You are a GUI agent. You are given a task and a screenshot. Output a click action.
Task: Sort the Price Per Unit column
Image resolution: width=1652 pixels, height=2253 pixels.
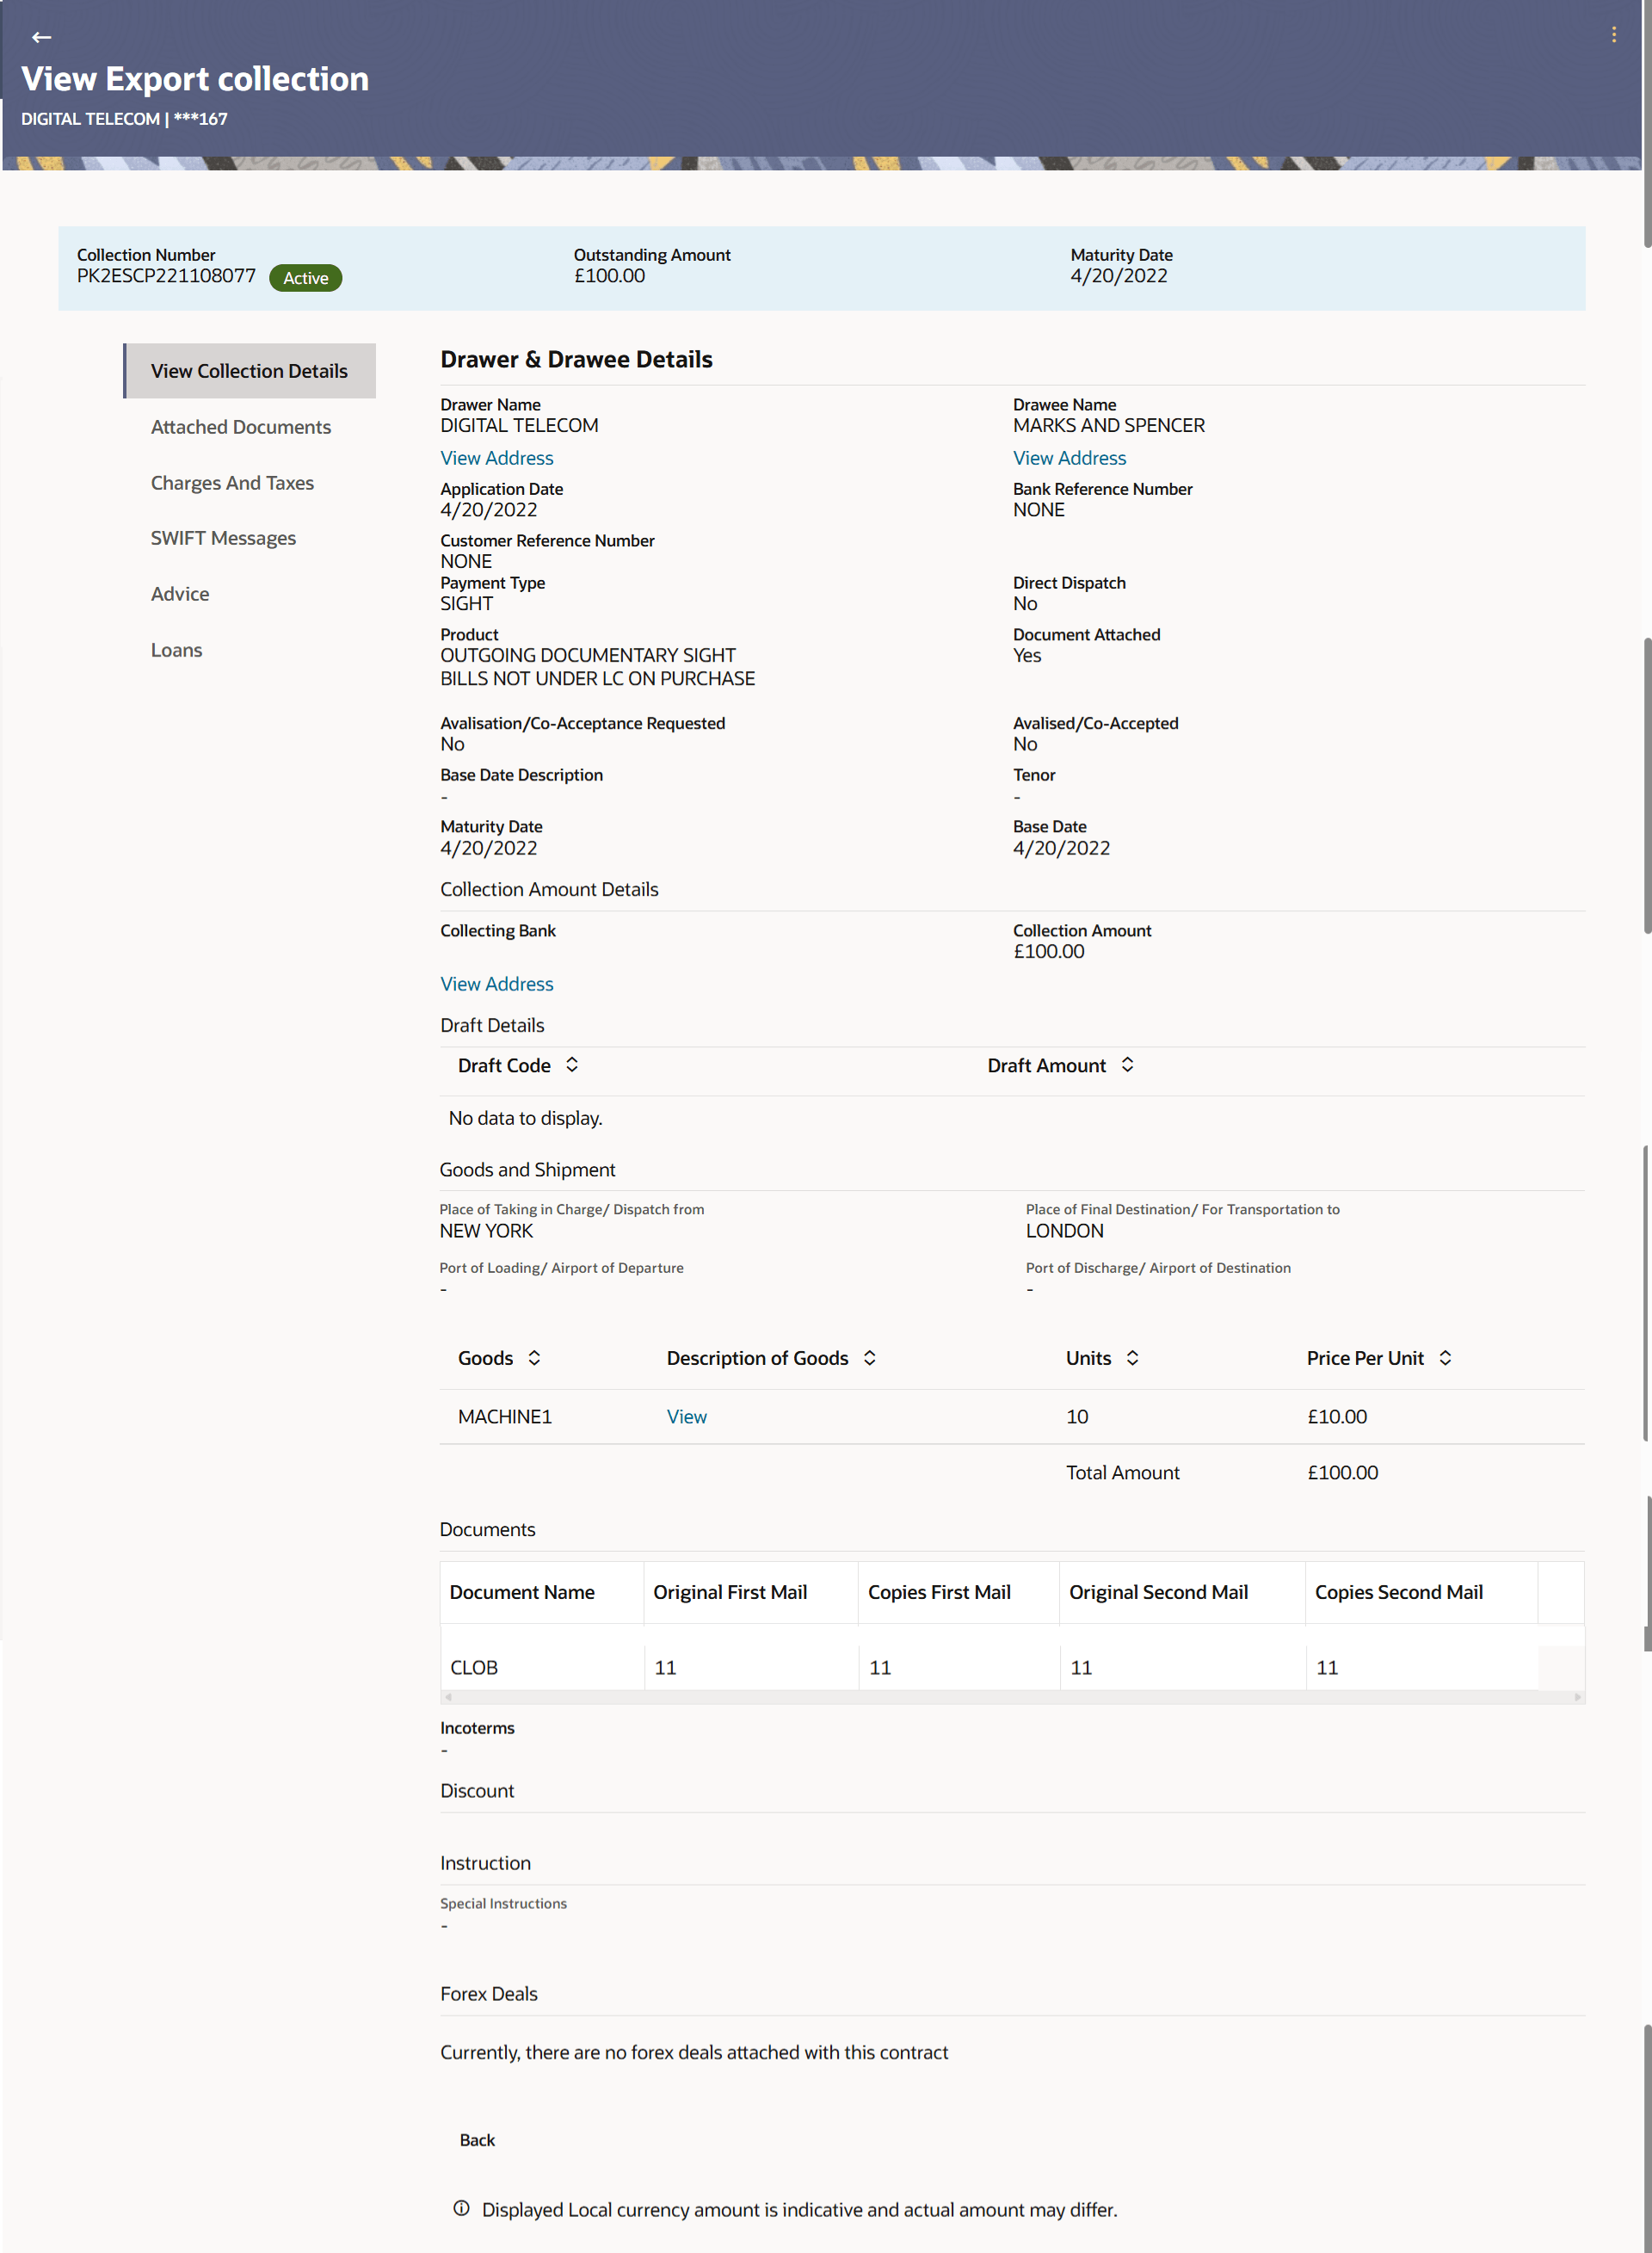1445,1358
